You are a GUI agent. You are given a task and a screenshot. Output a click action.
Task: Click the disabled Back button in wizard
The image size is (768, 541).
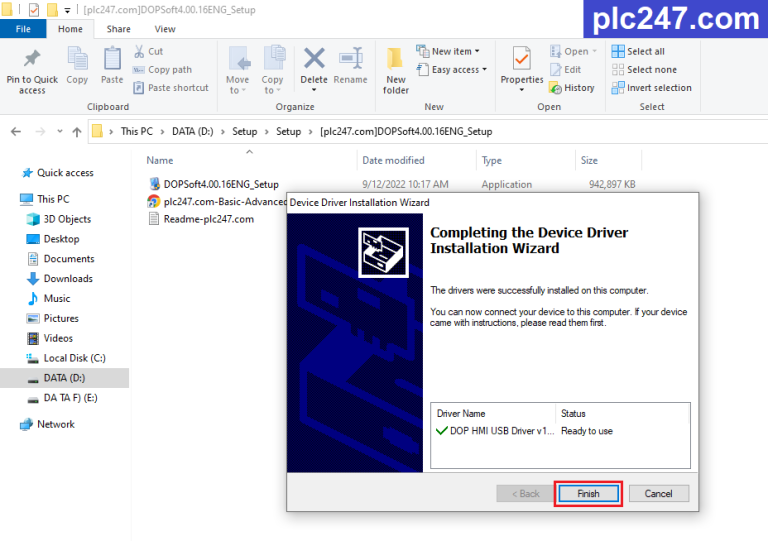[525, 494]
